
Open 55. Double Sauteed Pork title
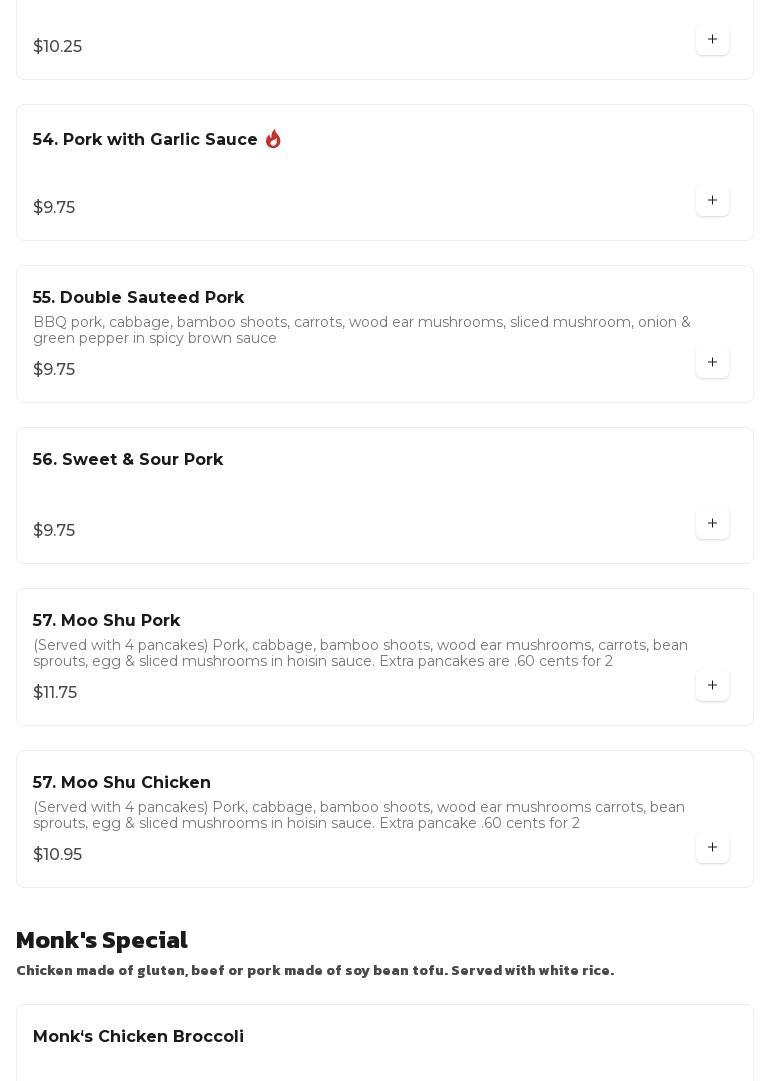[138, 298]
